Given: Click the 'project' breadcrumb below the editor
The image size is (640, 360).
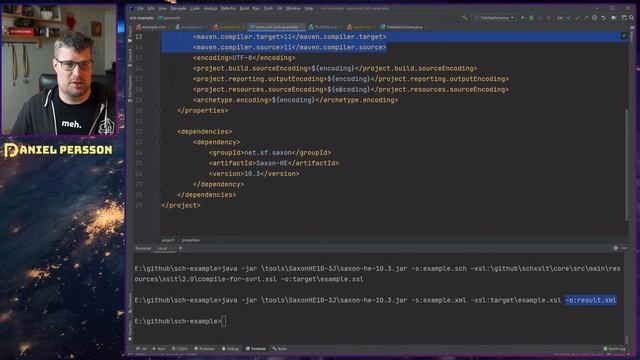Looking at the screenshot, I should coord(168,240).
